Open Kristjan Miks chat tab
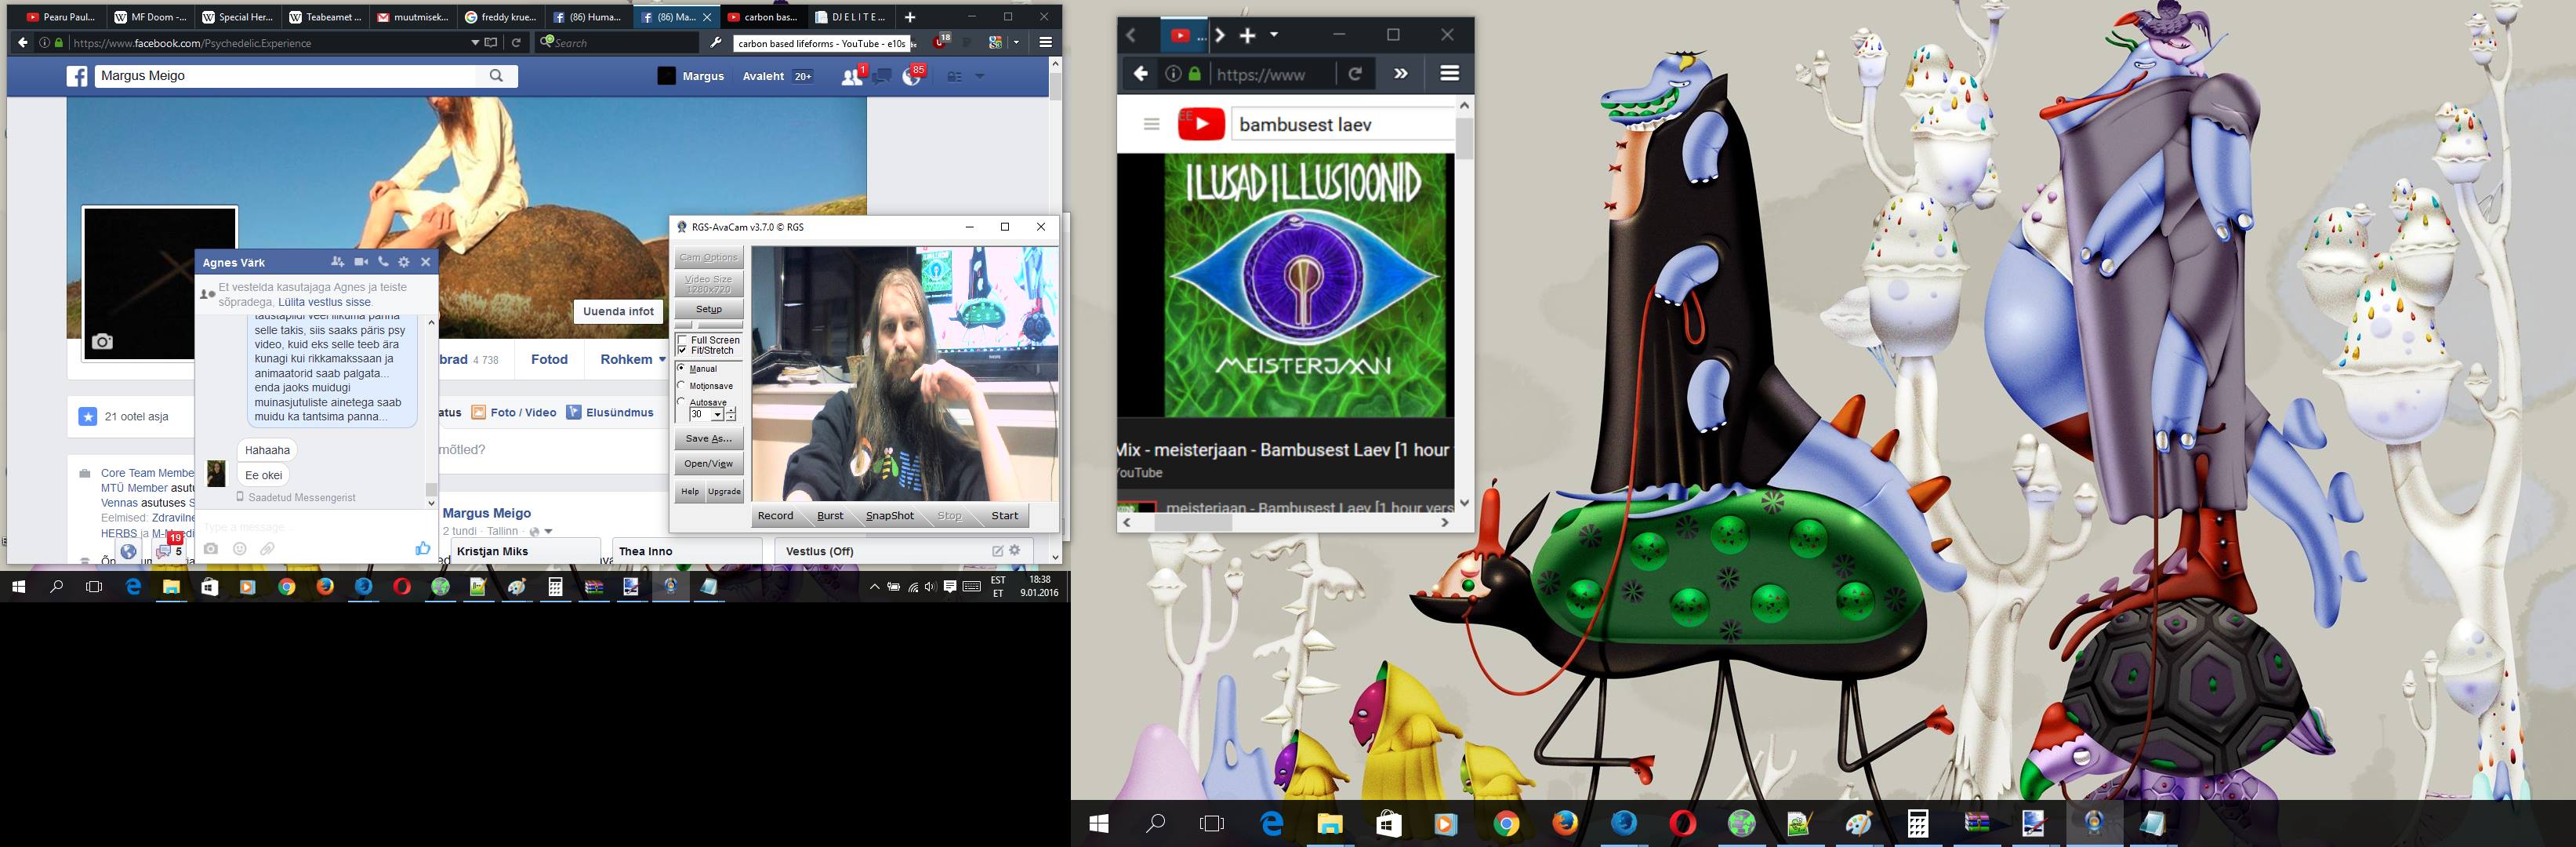 (x=525, y=551)
